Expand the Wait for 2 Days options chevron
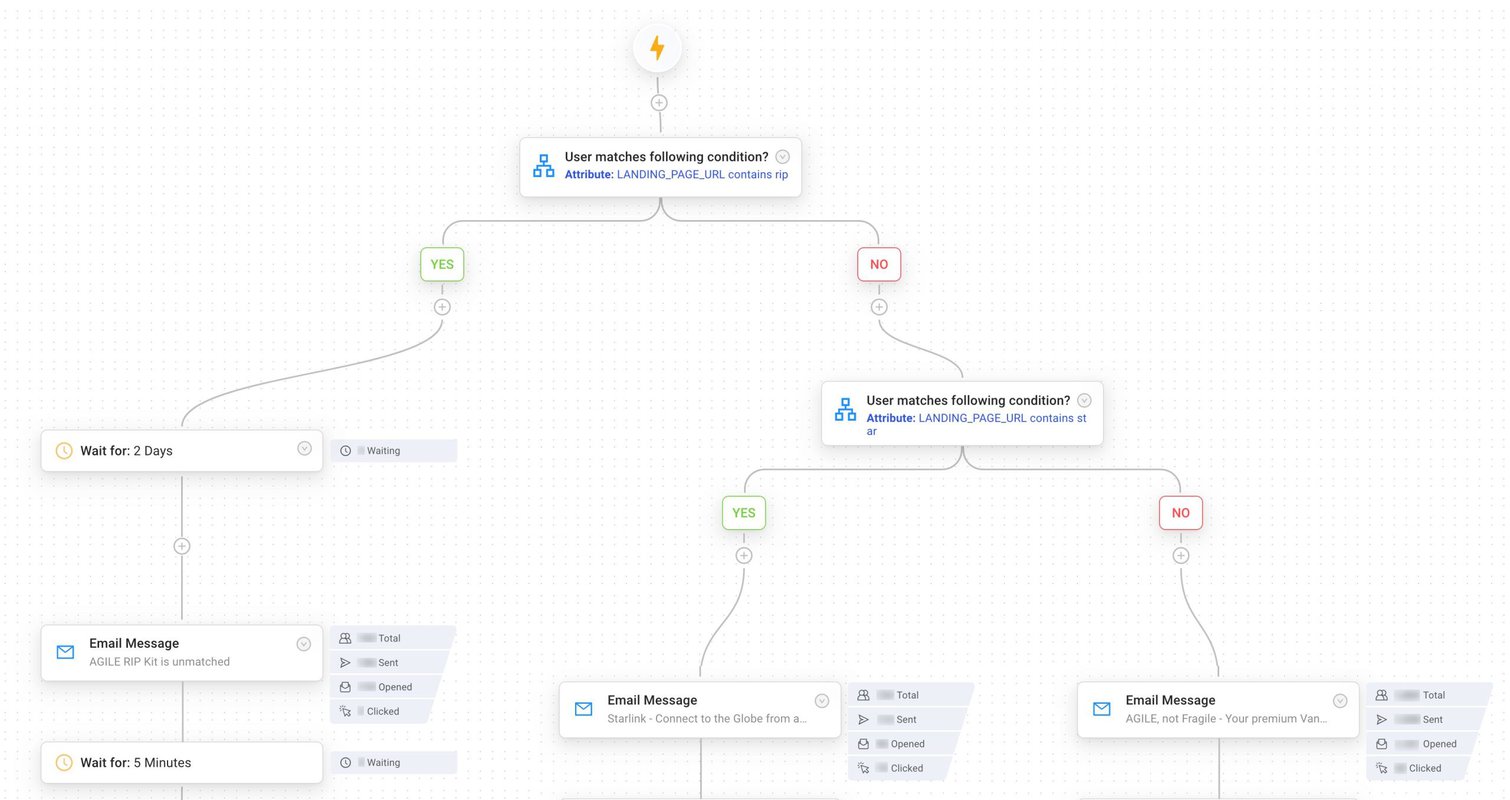This screenshot has width=1510, height=800. tap(304, 449)
